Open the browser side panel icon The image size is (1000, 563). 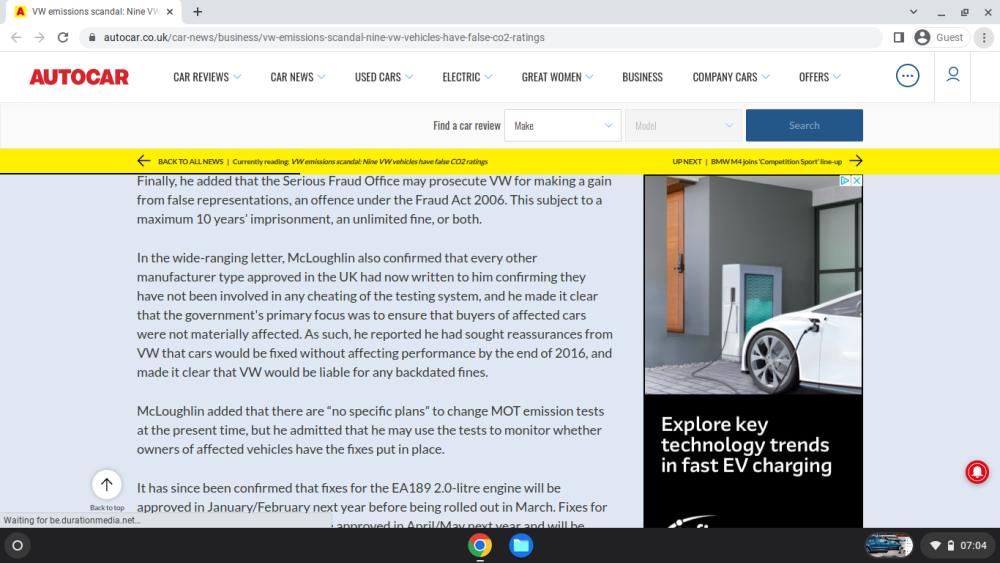(899, 38)
